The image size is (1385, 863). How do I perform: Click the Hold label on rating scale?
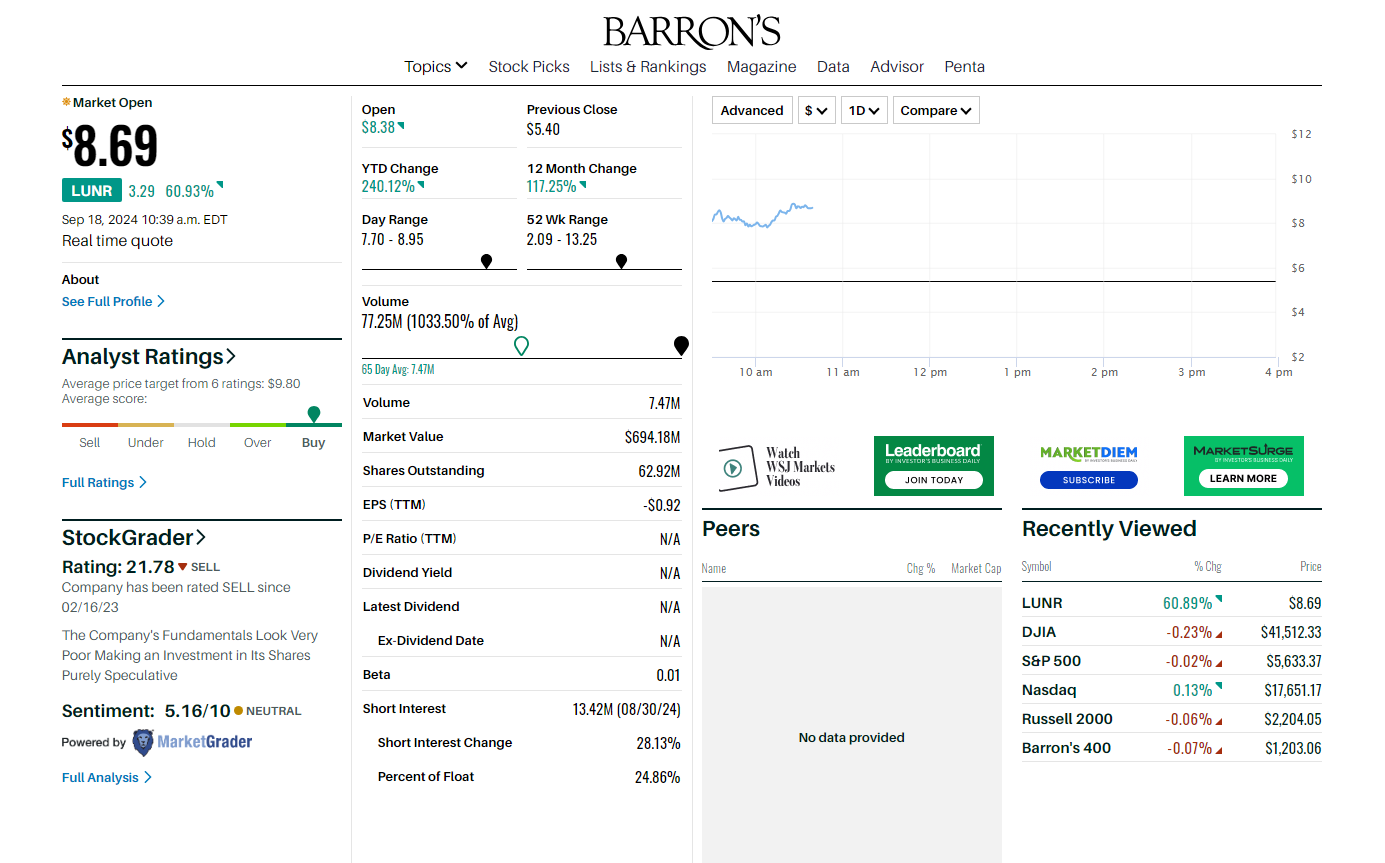tap(202, 442)
